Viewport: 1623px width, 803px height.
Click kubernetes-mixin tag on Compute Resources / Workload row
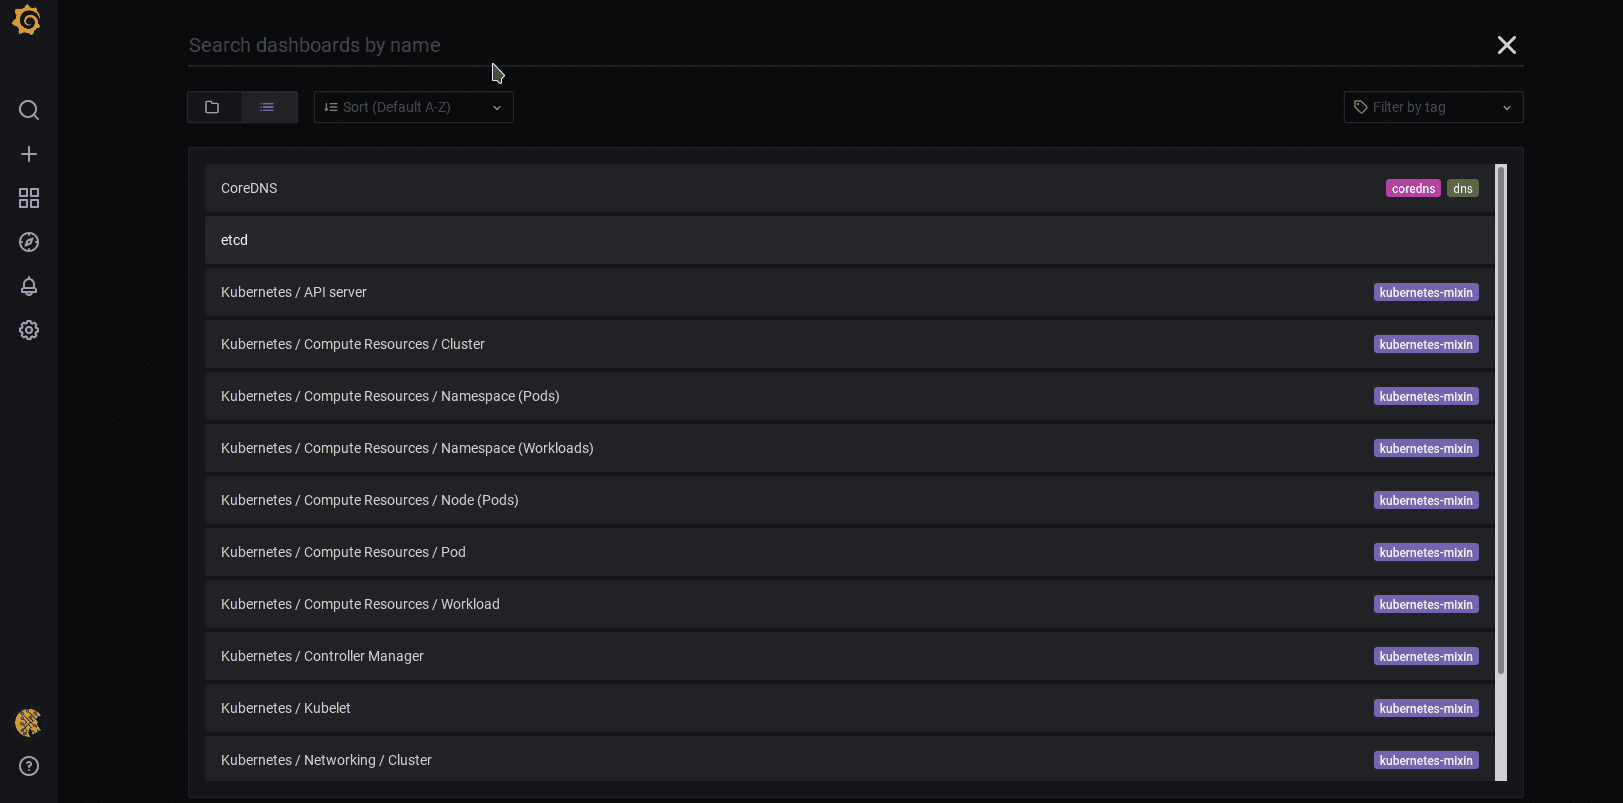click(x=1426, y=604)
